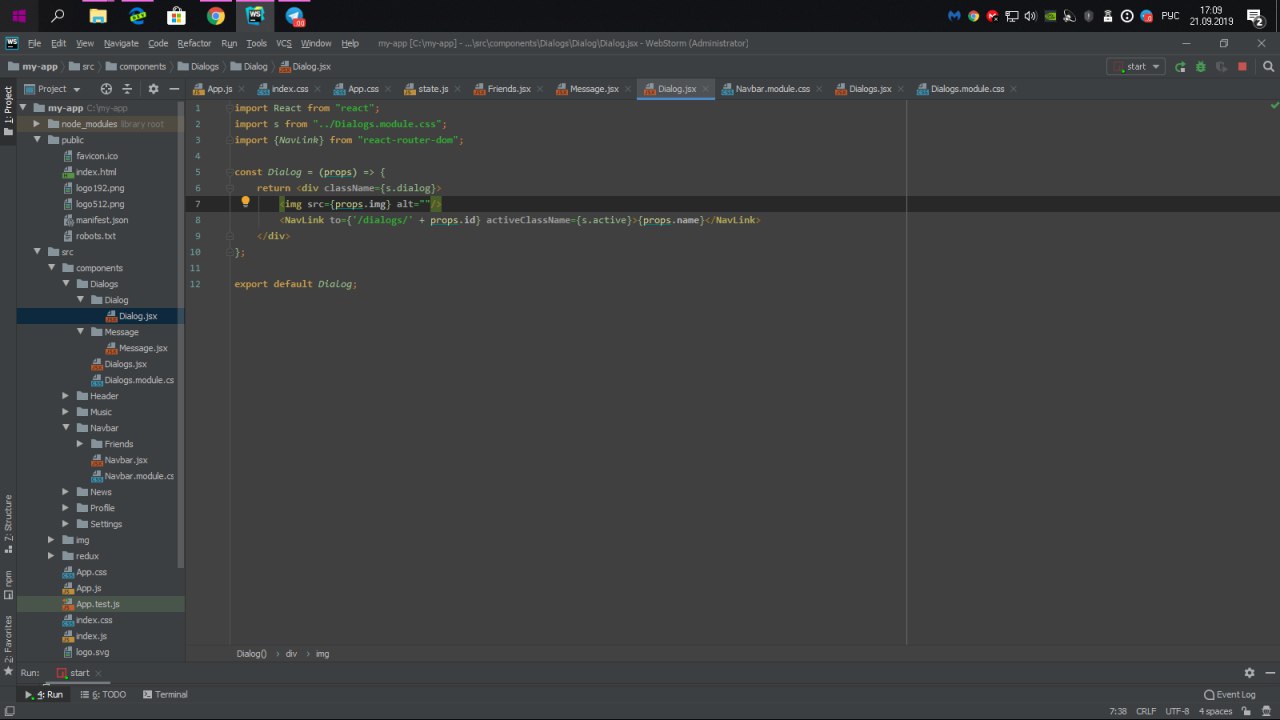
Task: Click the yellow lightbulb intention icon
Action: (x=245, y=203)
